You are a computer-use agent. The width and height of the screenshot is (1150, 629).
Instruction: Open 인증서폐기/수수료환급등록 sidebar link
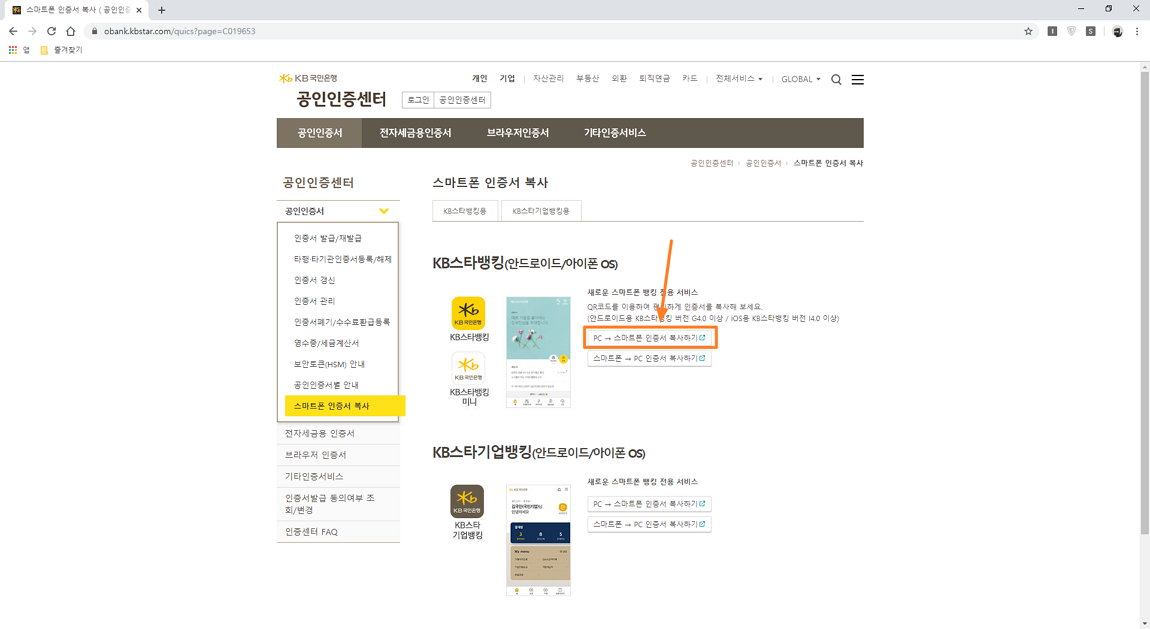tap(342, 322)
